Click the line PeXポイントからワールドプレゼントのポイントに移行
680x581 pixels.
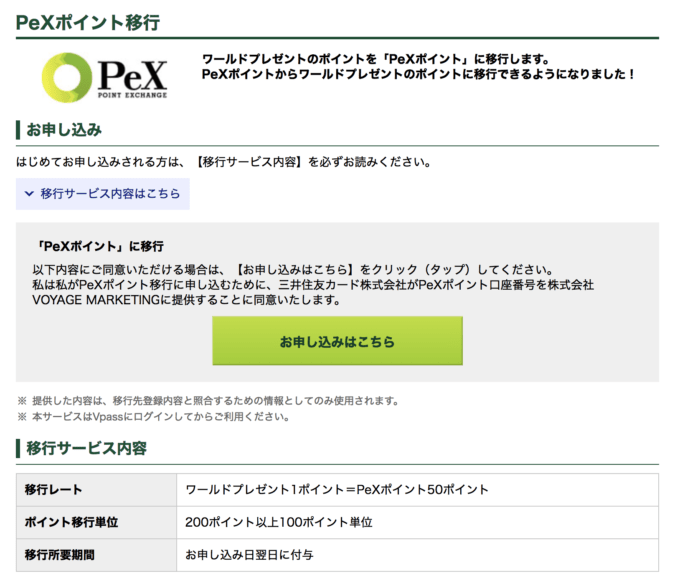[418, 74]
